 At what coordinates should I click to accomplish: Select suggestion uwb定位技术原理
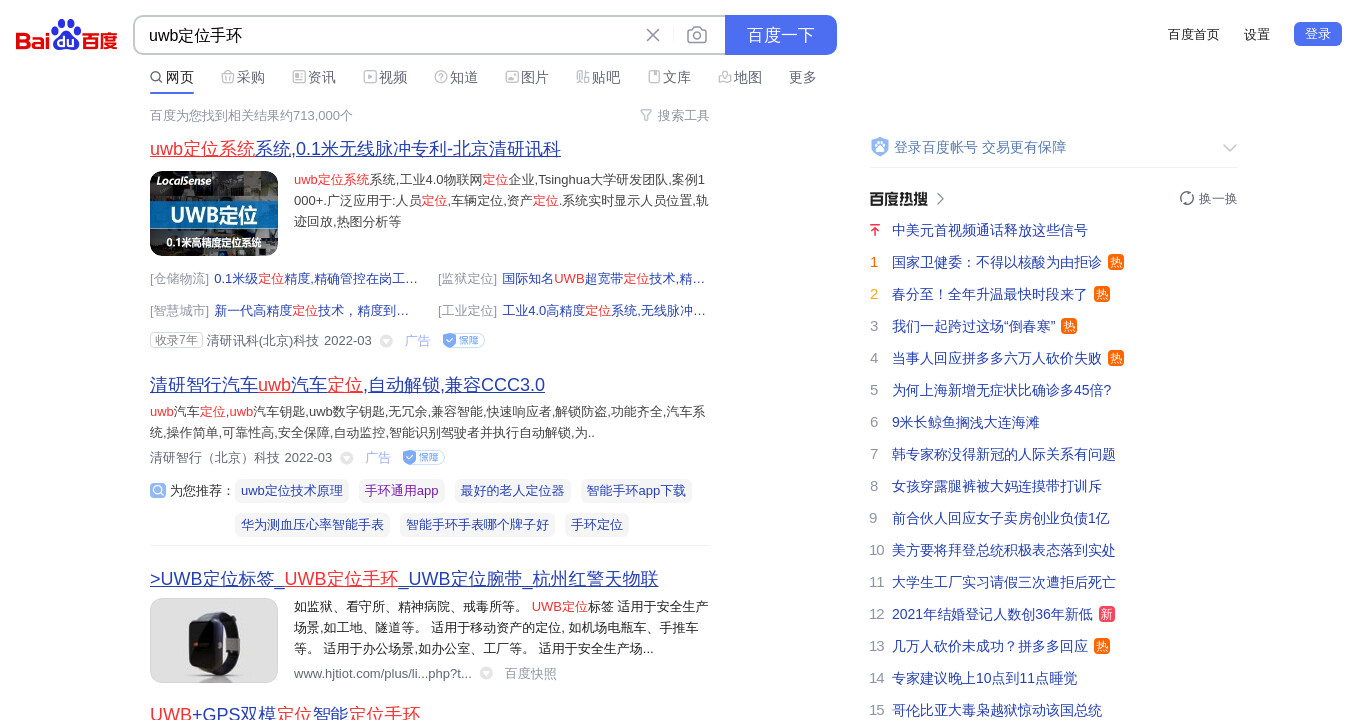pyautogui.click(x=292, y=491)
